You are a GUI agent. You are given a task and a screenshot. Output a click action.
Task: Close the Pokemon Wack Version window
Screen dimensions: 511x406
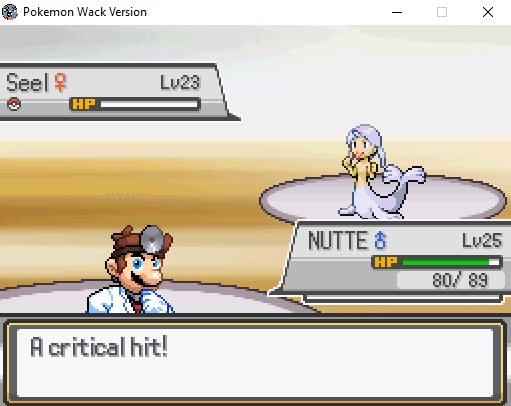[488, 12]
